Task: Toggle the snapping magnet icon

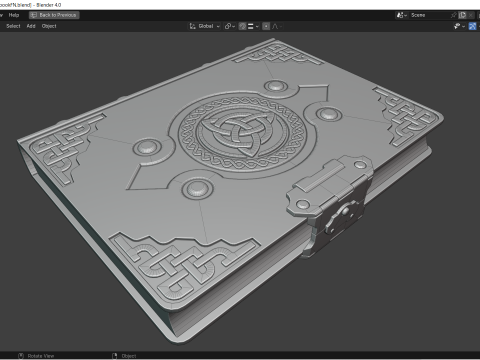Action: (242, 26)
